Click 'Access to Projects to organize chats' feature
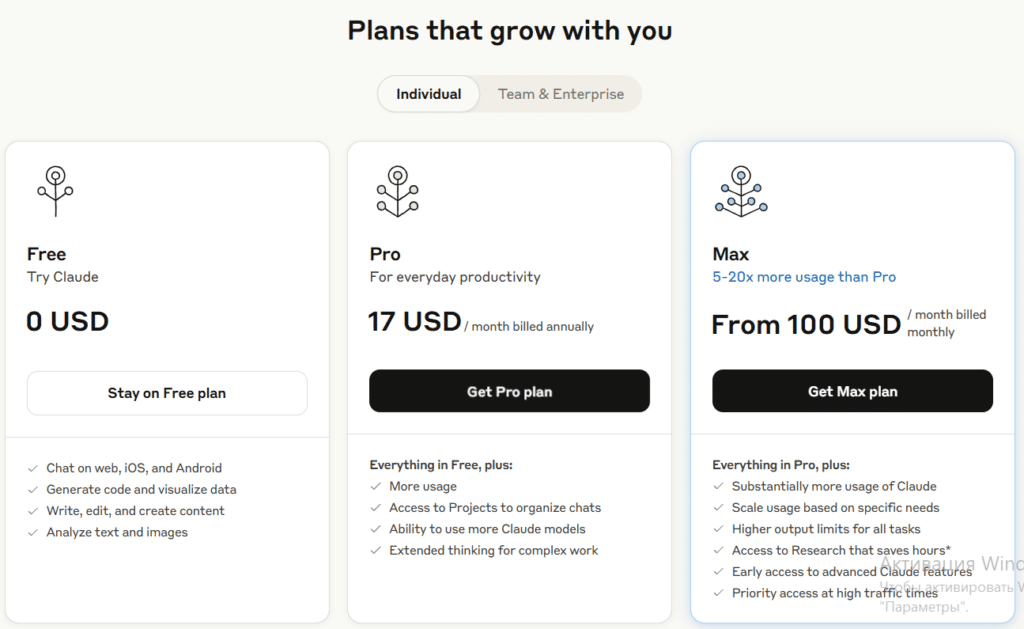This screenshot has width=1024, height=629. click(x=495, y=508)
